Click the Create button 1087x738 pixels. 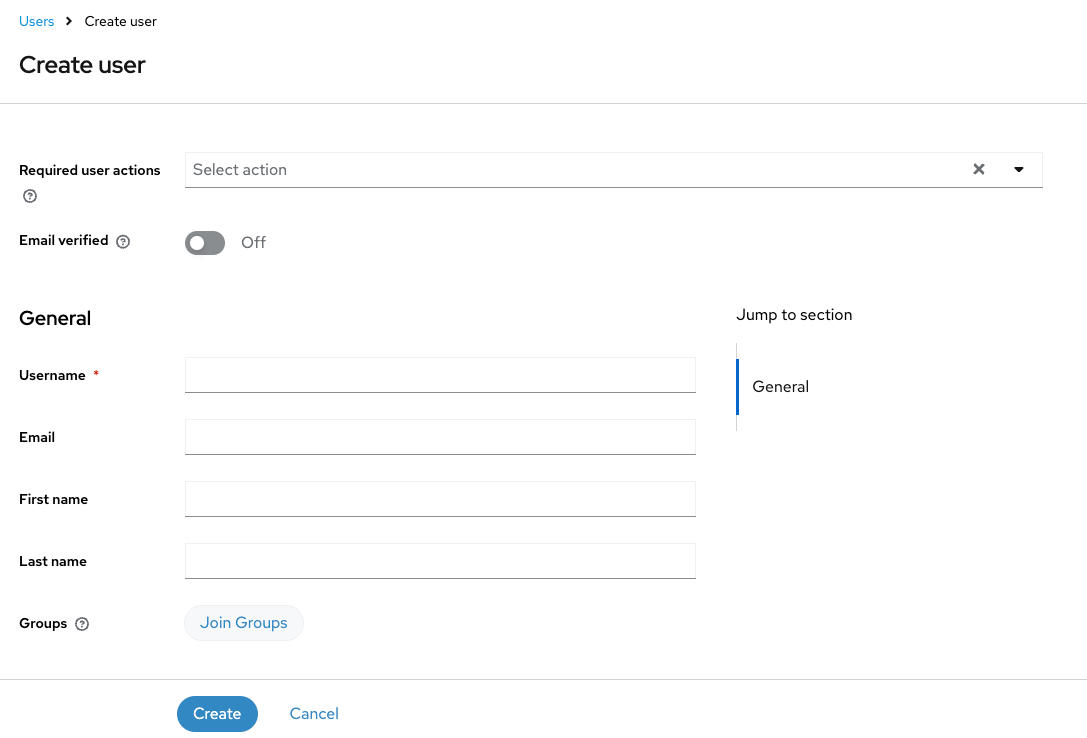tap(217, 714)
